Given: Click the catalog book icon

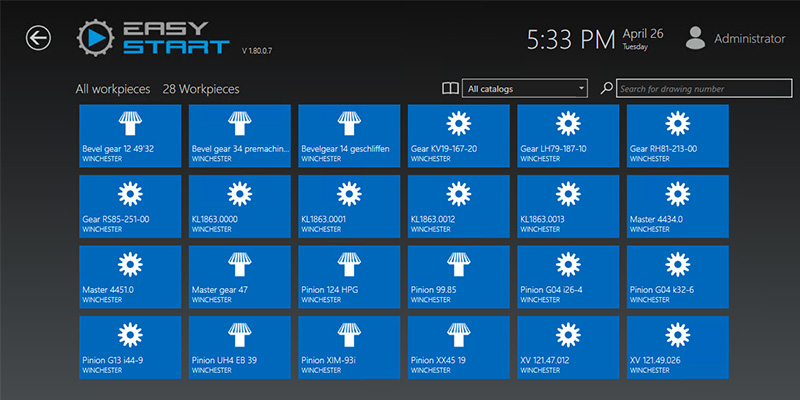Looking at the screenshot, I should [x=450, y=89].
